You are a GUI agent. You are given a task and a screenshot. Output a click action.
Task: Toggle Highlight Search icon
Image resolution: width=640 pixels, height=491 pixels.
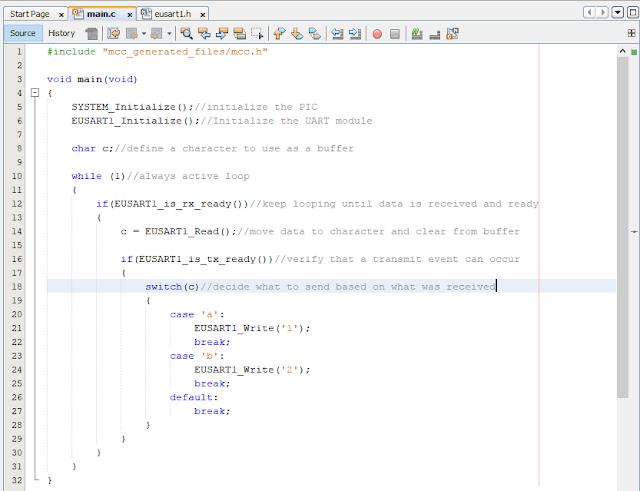click(x=239, y=33)
